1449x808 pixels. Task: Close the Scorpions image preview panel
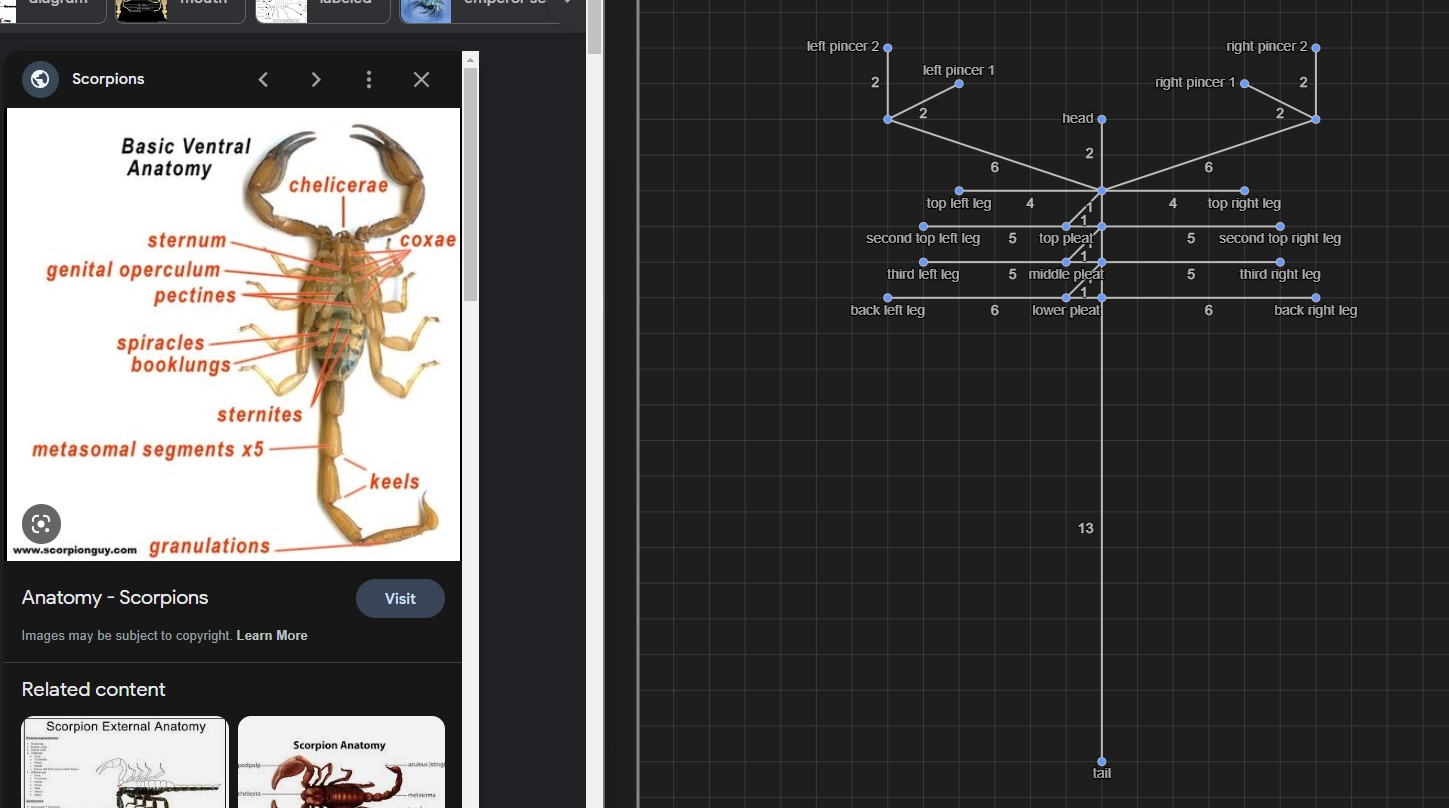[421, 79]
